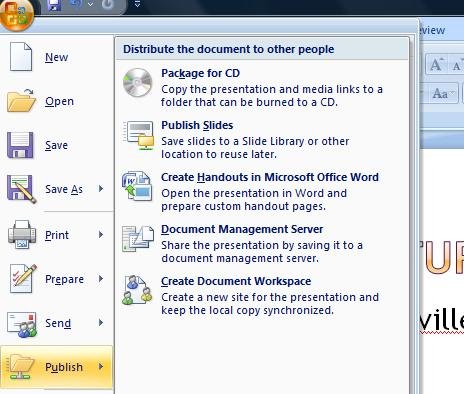Click the Undo icon in Quick Access Toolbar
This screenshot has width=464, height=394.
[76, 4]
